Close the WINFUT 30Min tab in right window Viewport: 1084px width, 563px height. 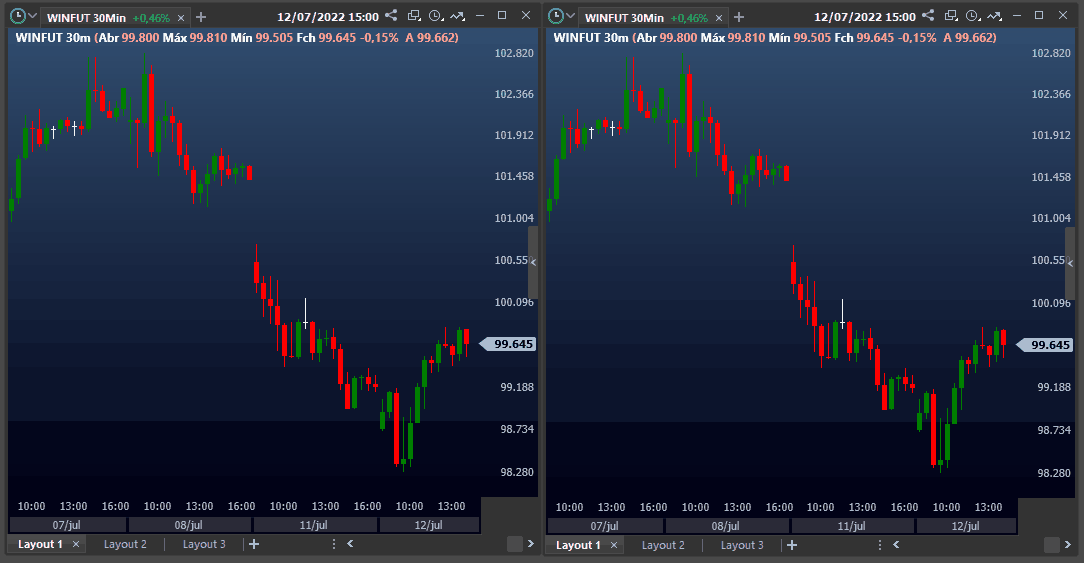[719, 18]
